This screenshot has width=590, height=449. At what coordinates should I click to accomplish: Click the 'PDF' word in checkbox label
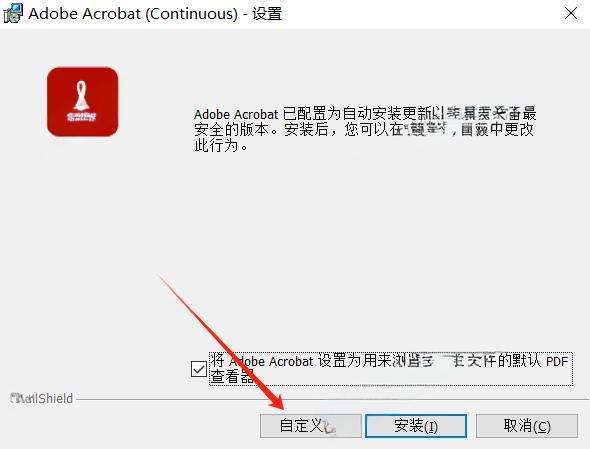pos(557,362)
